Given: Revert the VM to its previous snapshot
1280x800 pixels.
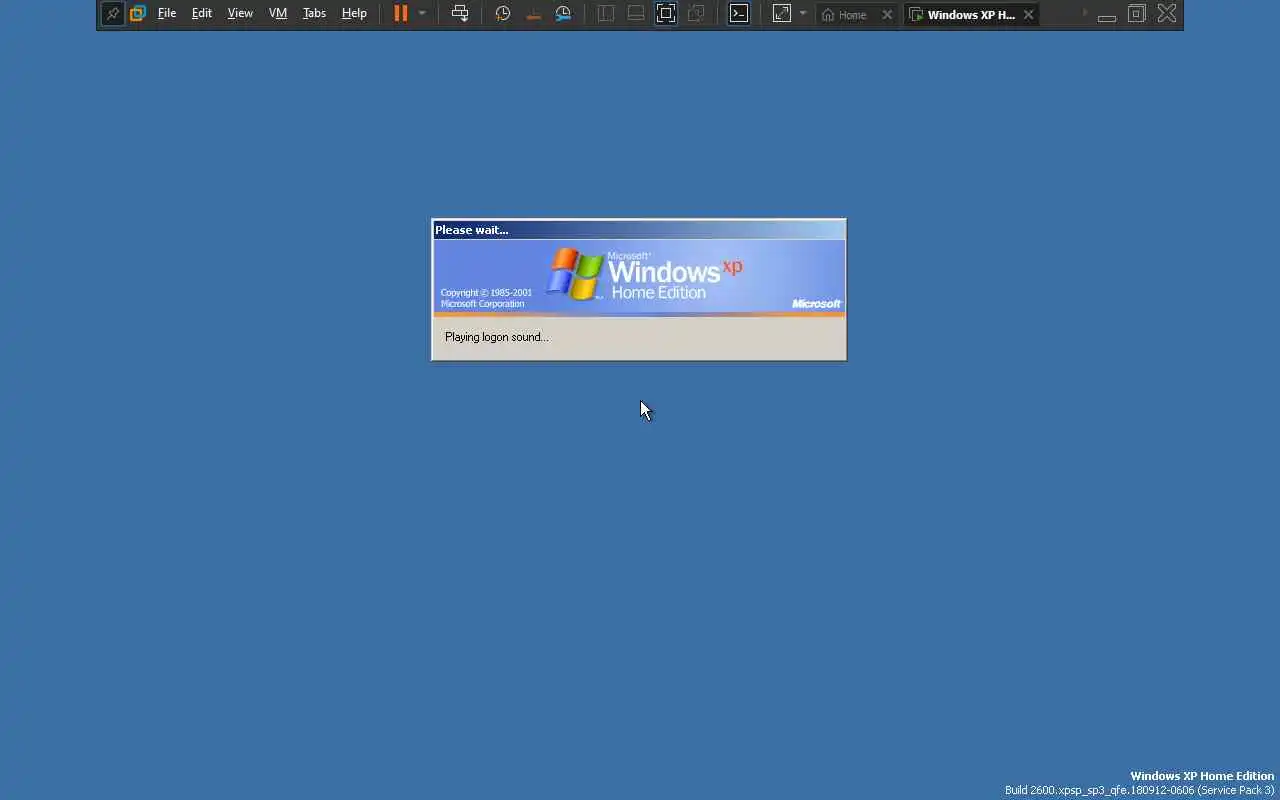Looking at the screenshot, I should (x=534, y=14).
